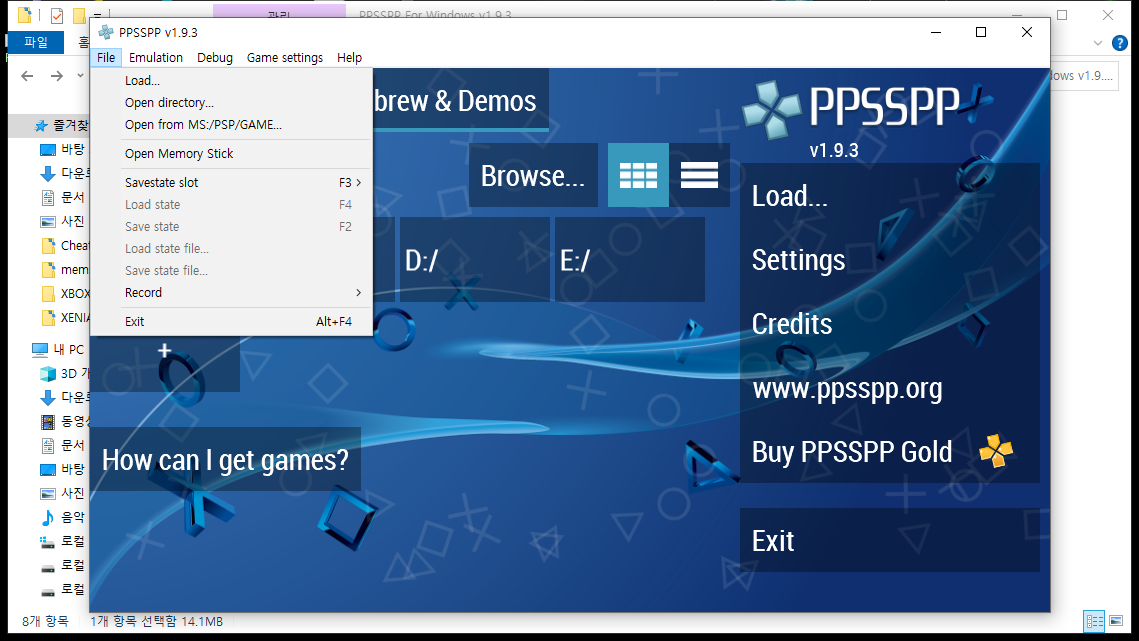Click the 음악 music icon in sidebar
1139x641 pixels.
point(48,517)
